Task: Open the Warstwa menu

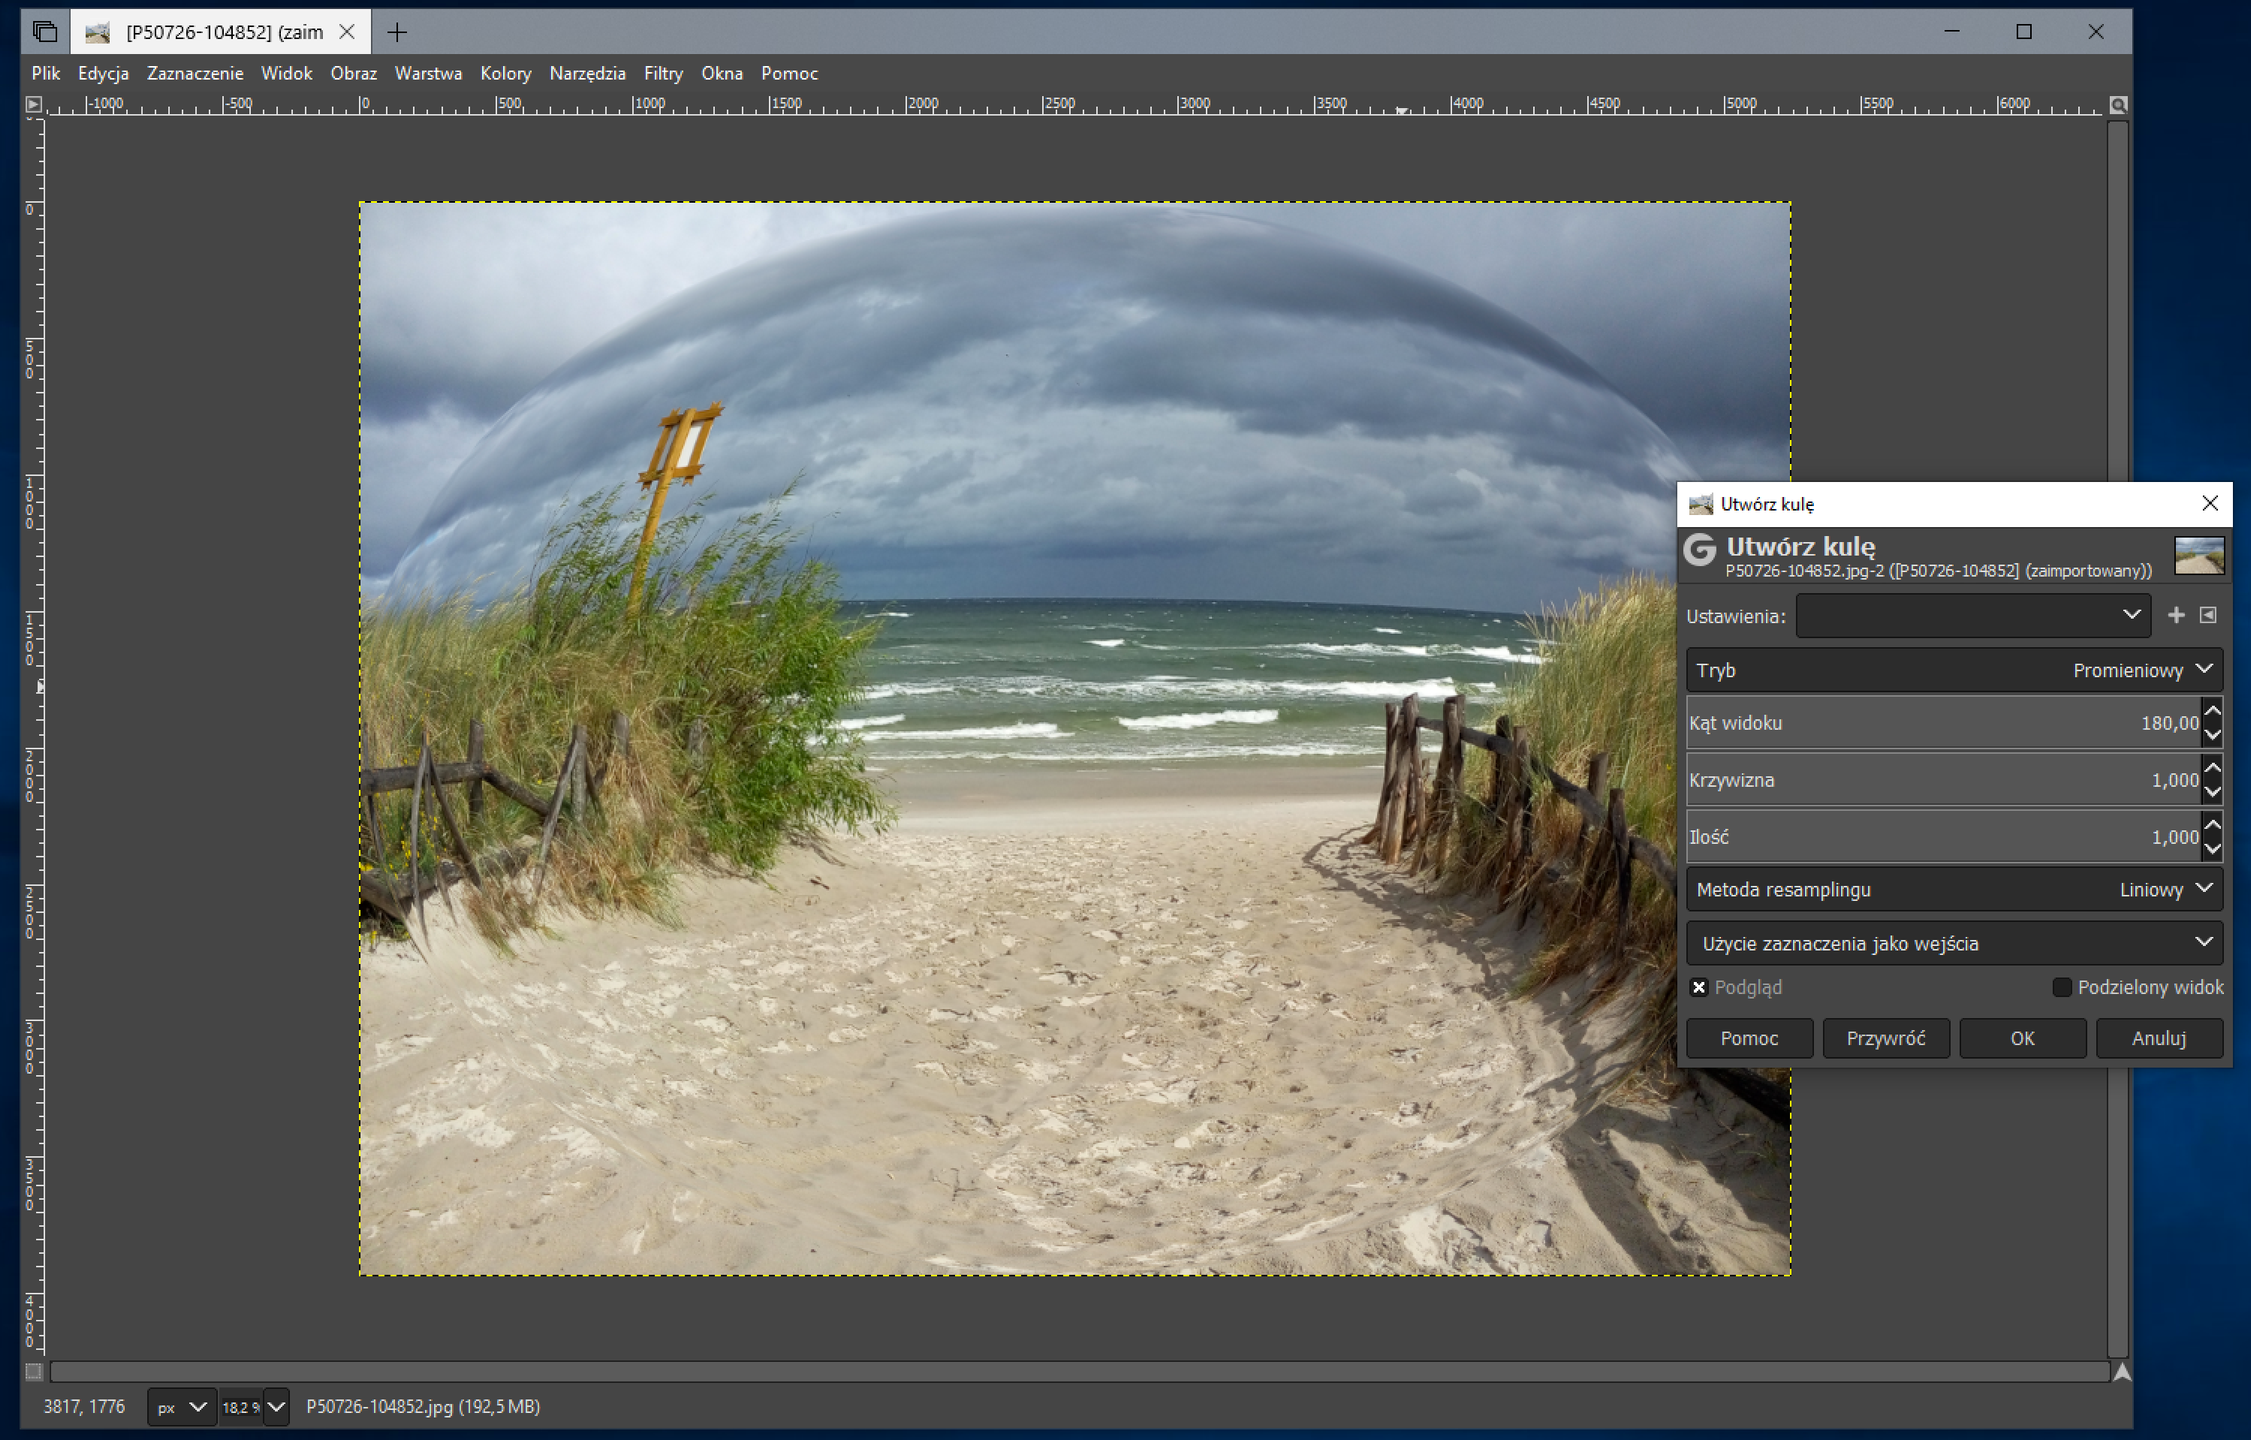Action: [428, 73]
